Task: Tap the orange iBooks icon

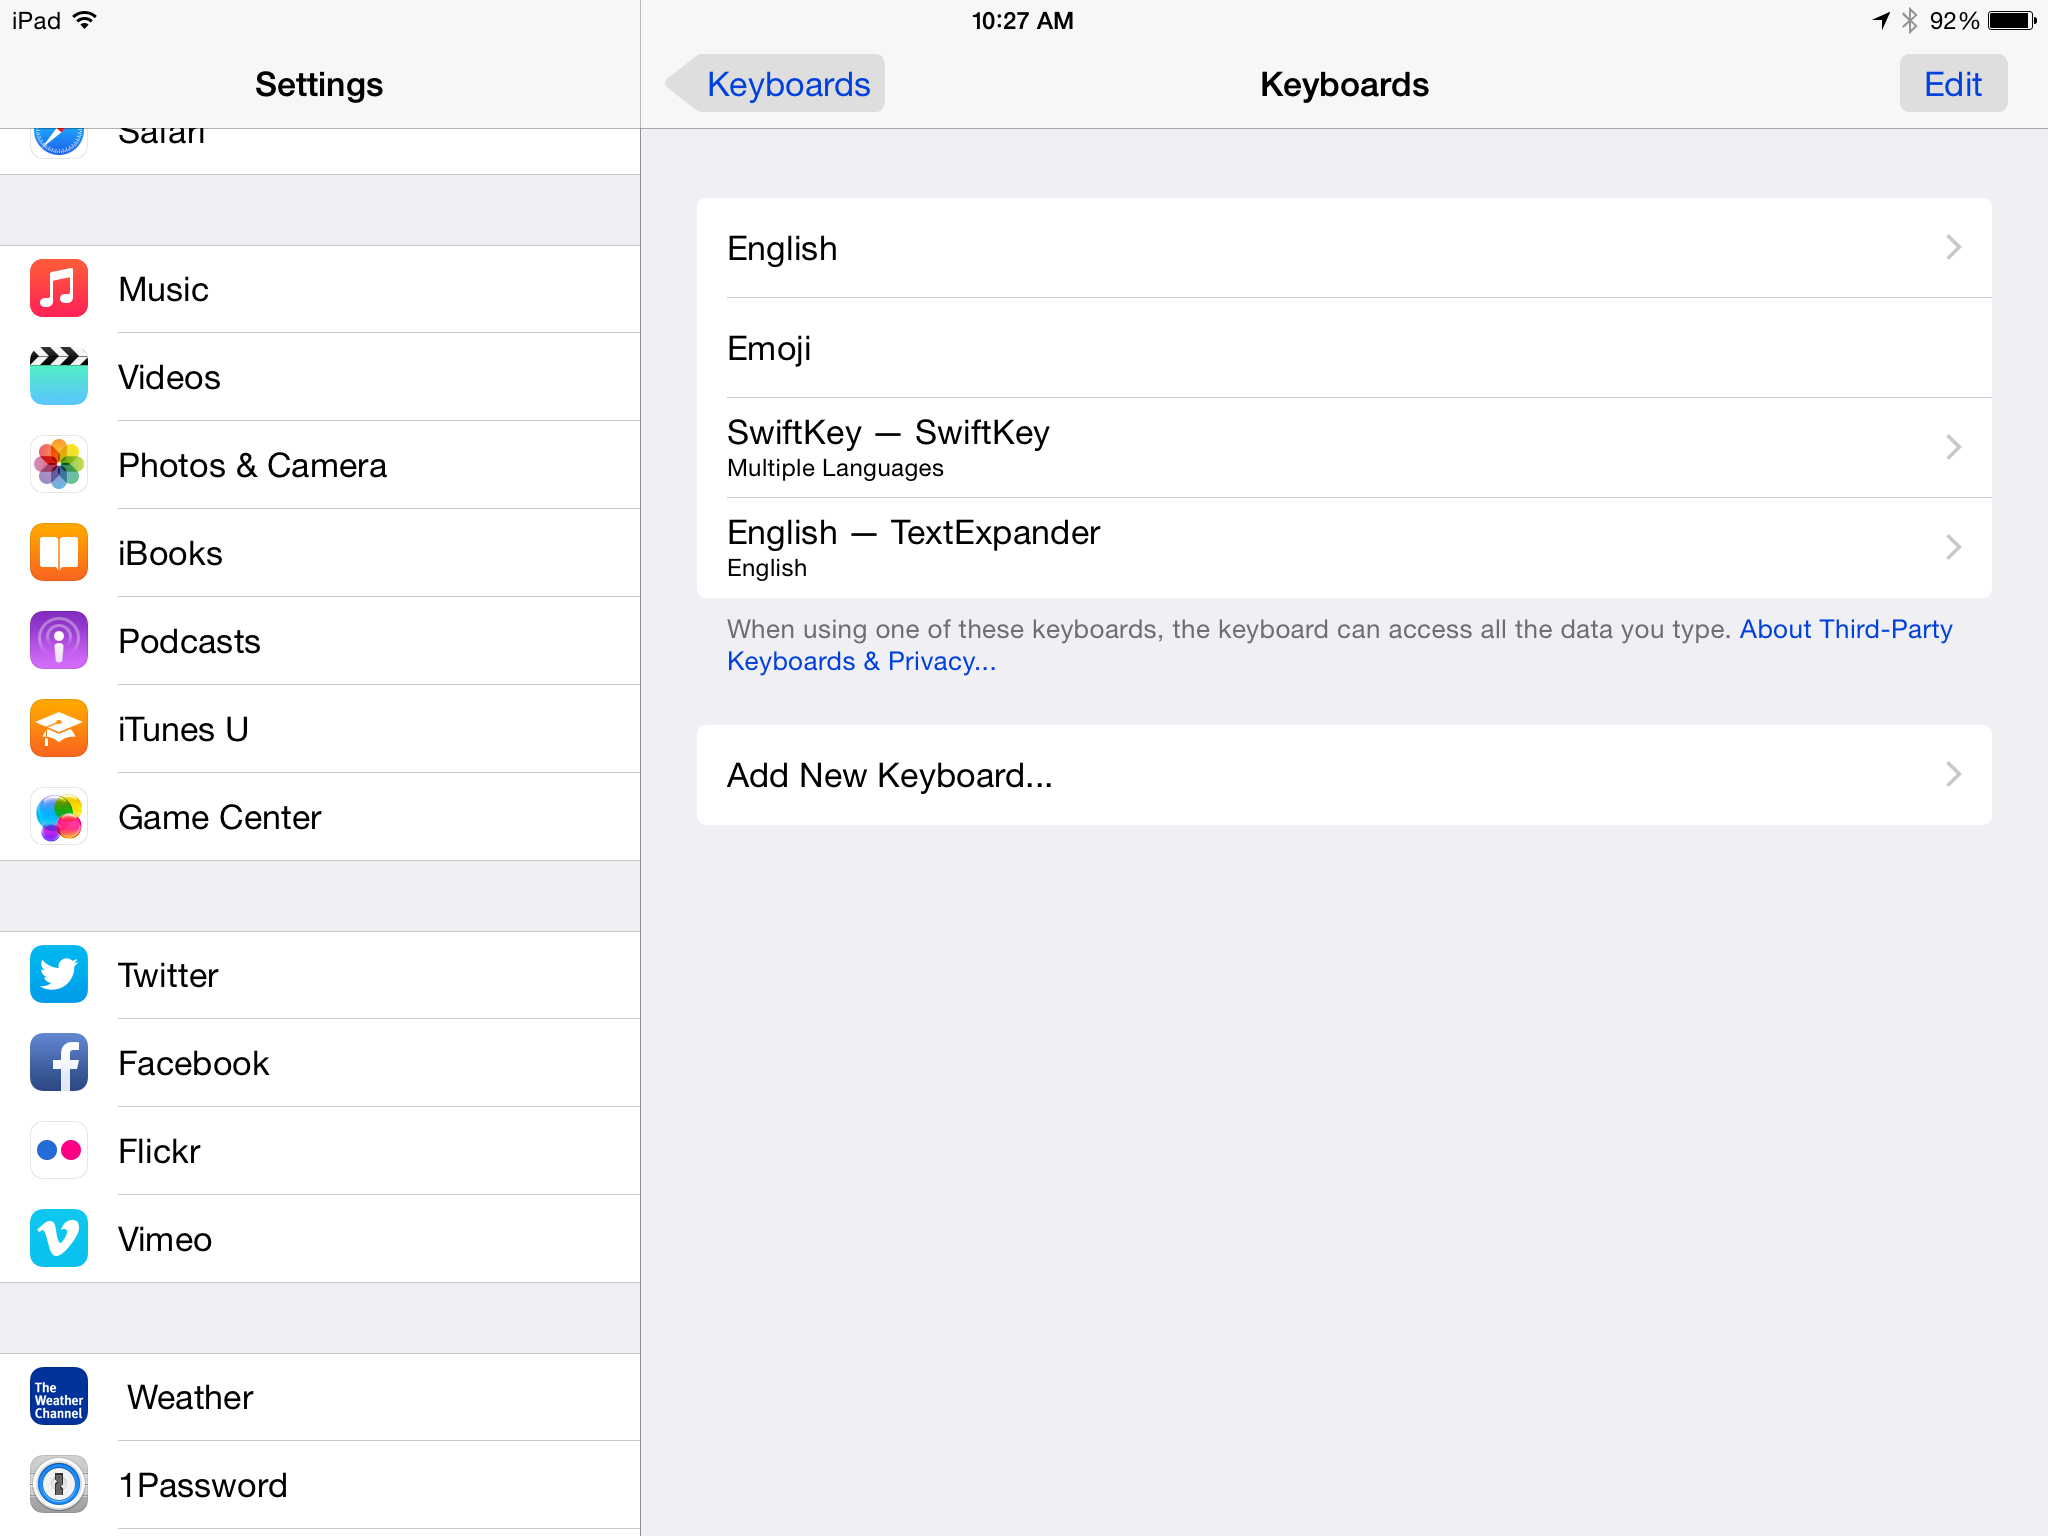Action: pyautogui.click(x=59, y=553)
